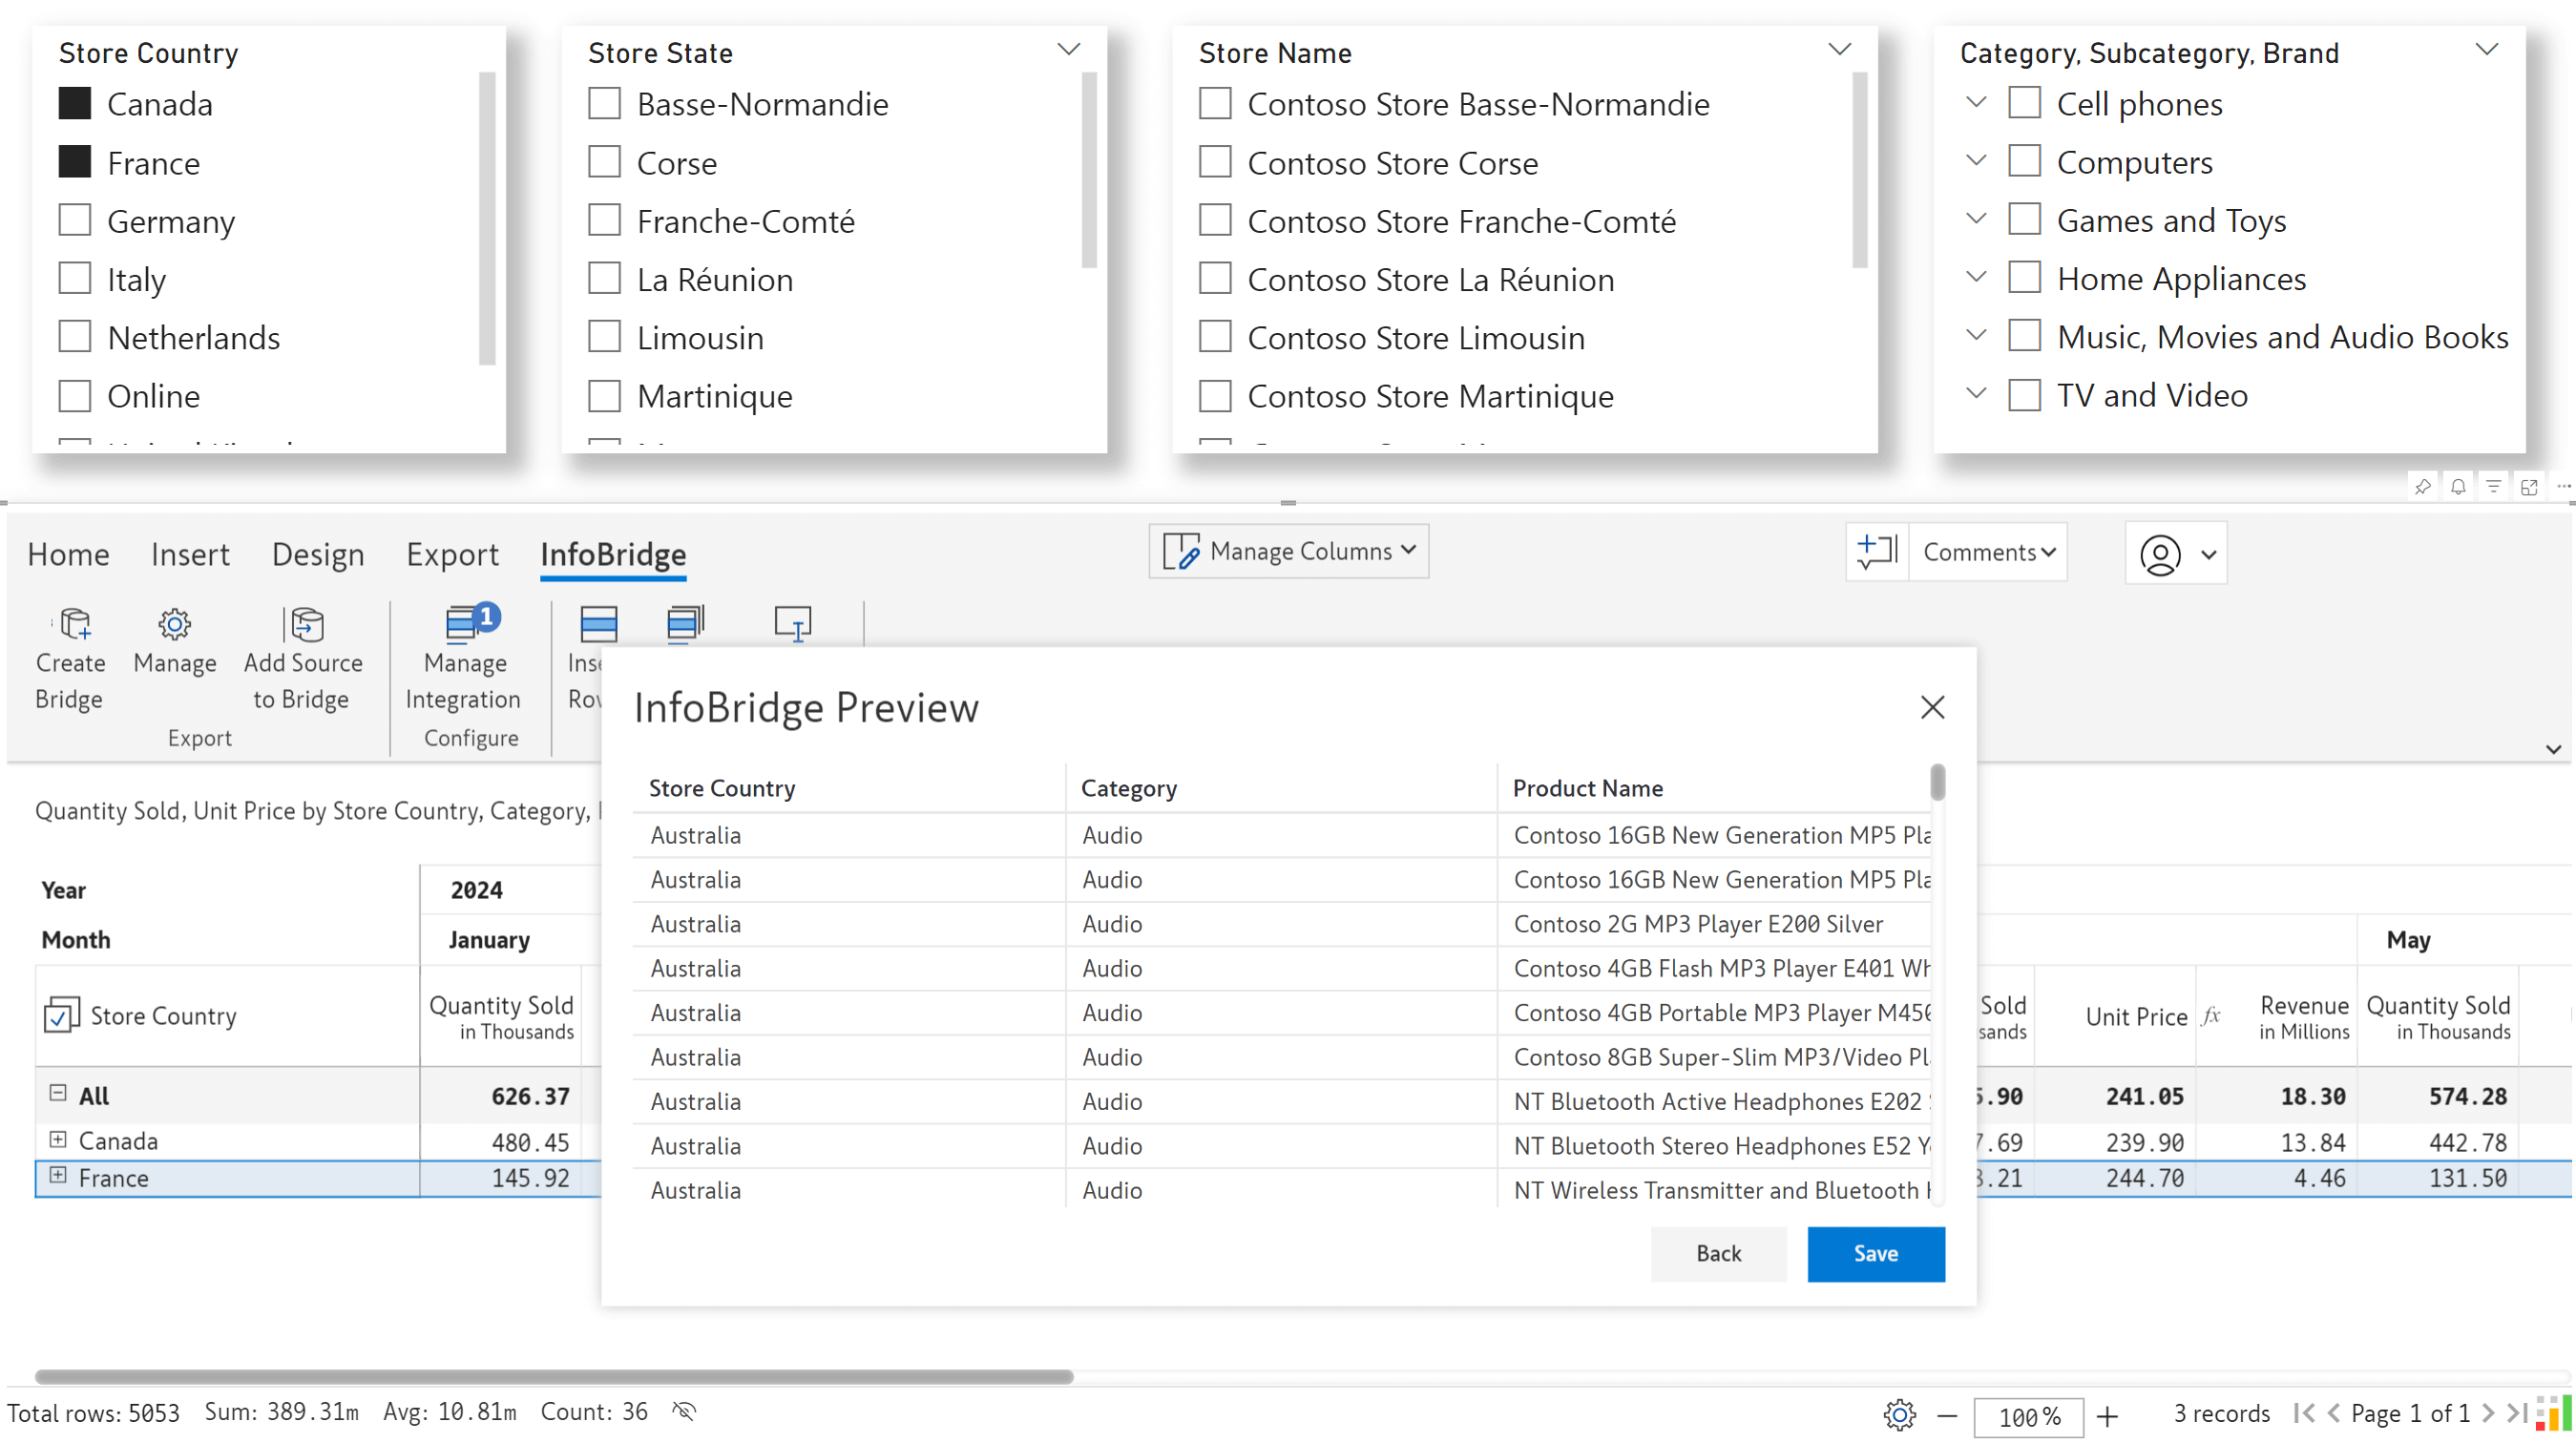Collapse the ribbon using chevron

coord(2552,750)
